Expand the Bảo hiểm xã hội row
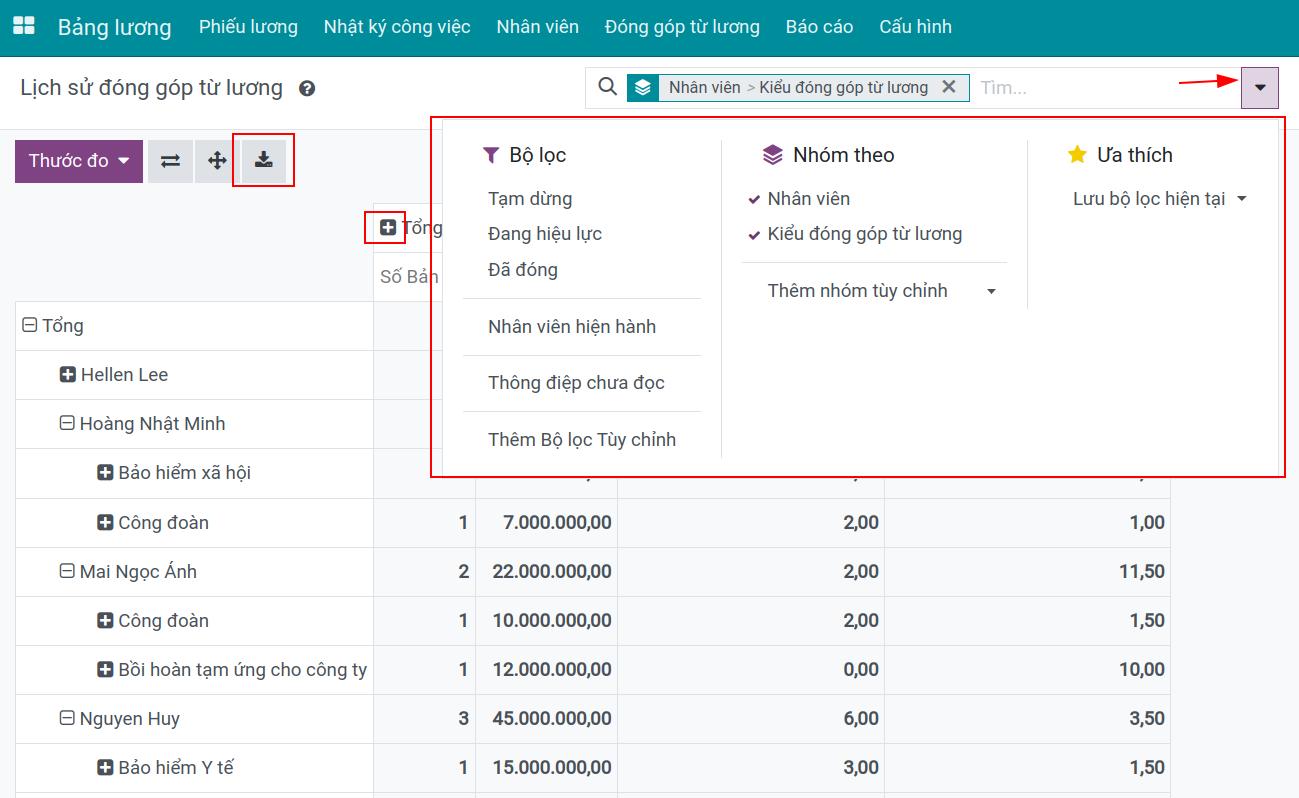Screen dimensions: 1299x798 coord(105,473)
